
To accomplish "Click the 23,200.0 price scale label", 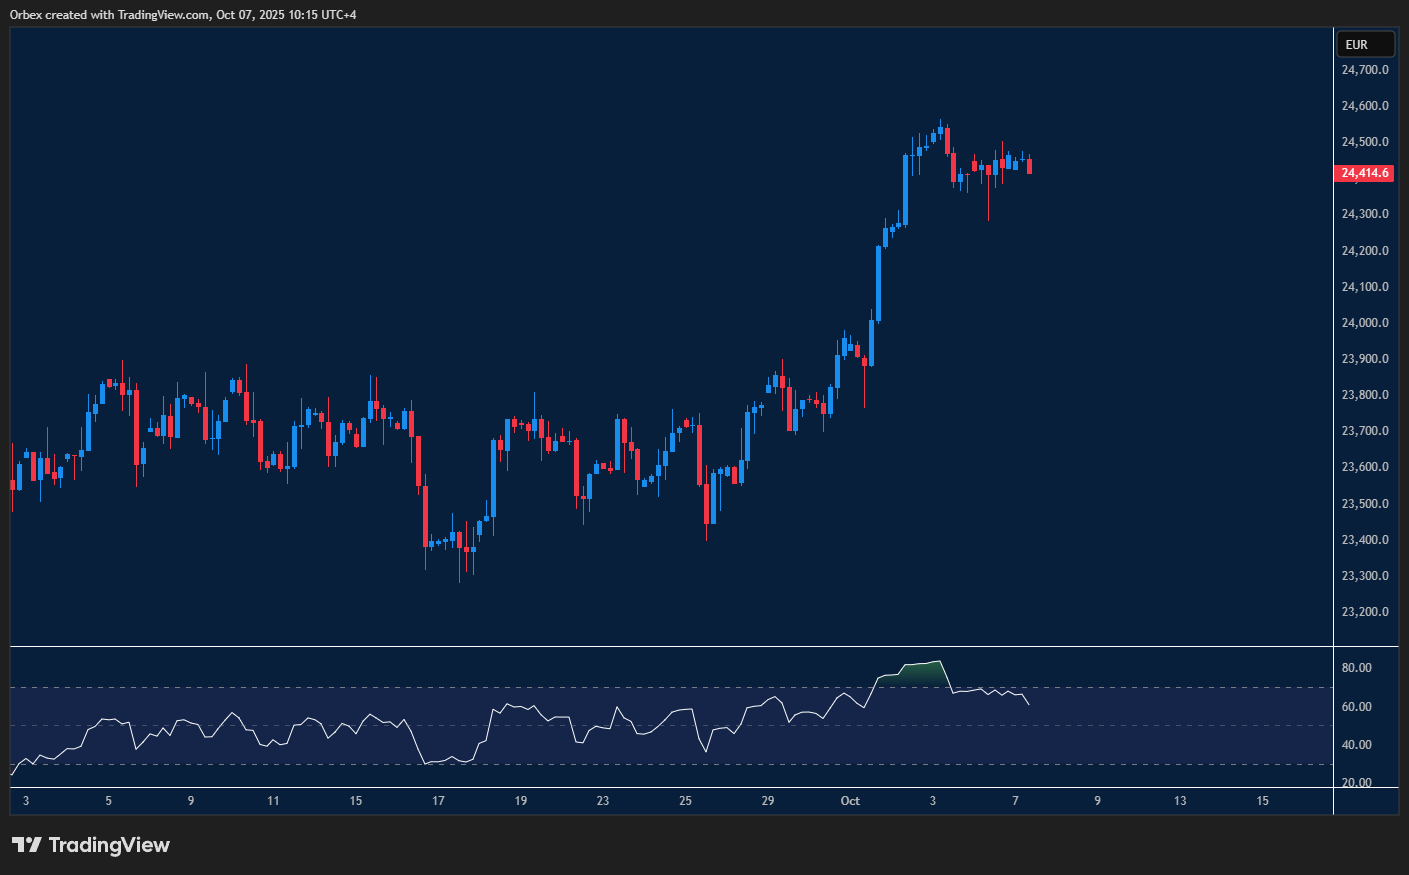I will pyautogui.click(x=1364, y=612).
